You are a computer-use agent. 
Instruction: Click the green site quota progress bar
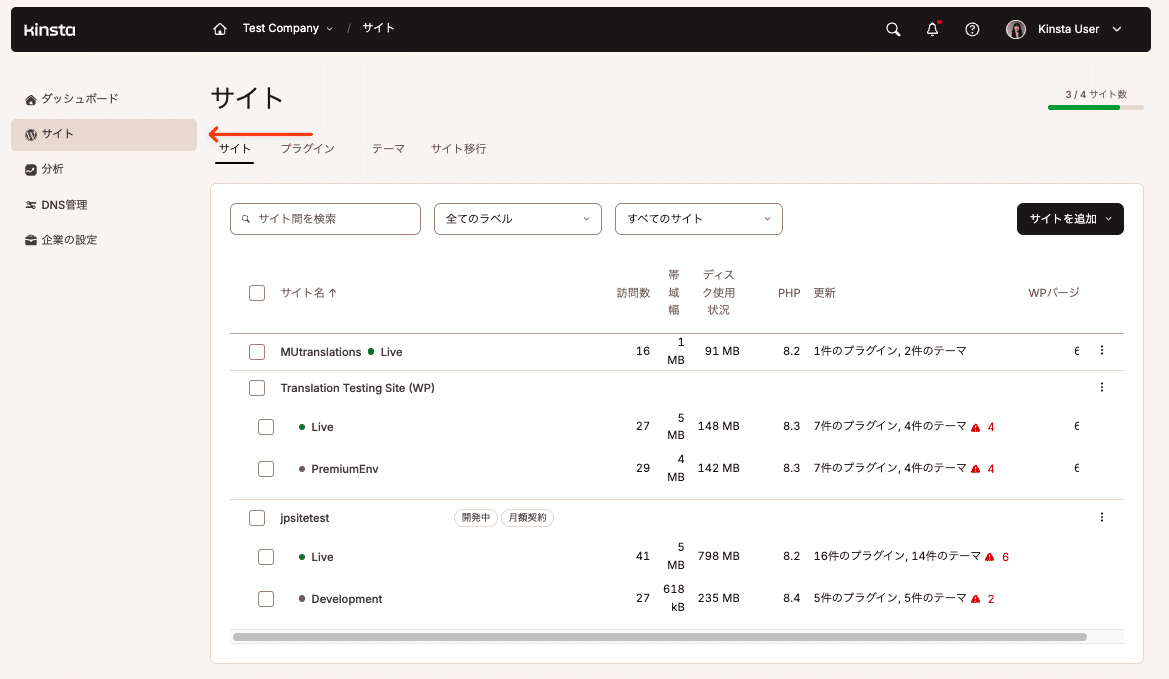(x=1084, y=105)
